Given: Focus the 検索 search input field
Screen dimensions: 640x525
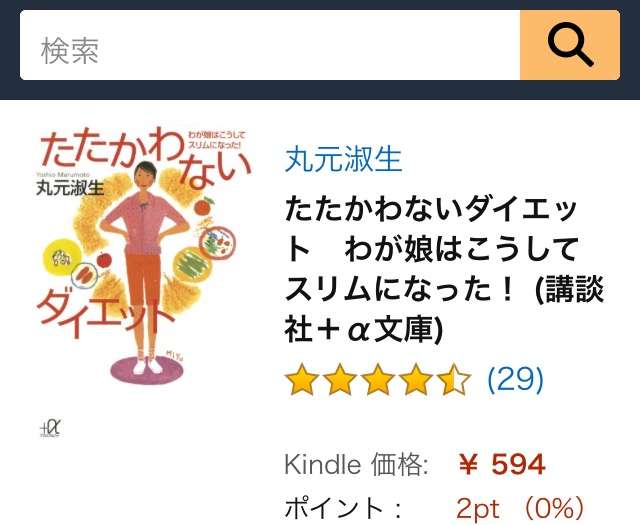Looking at the screenshot, I should point(270,45).
